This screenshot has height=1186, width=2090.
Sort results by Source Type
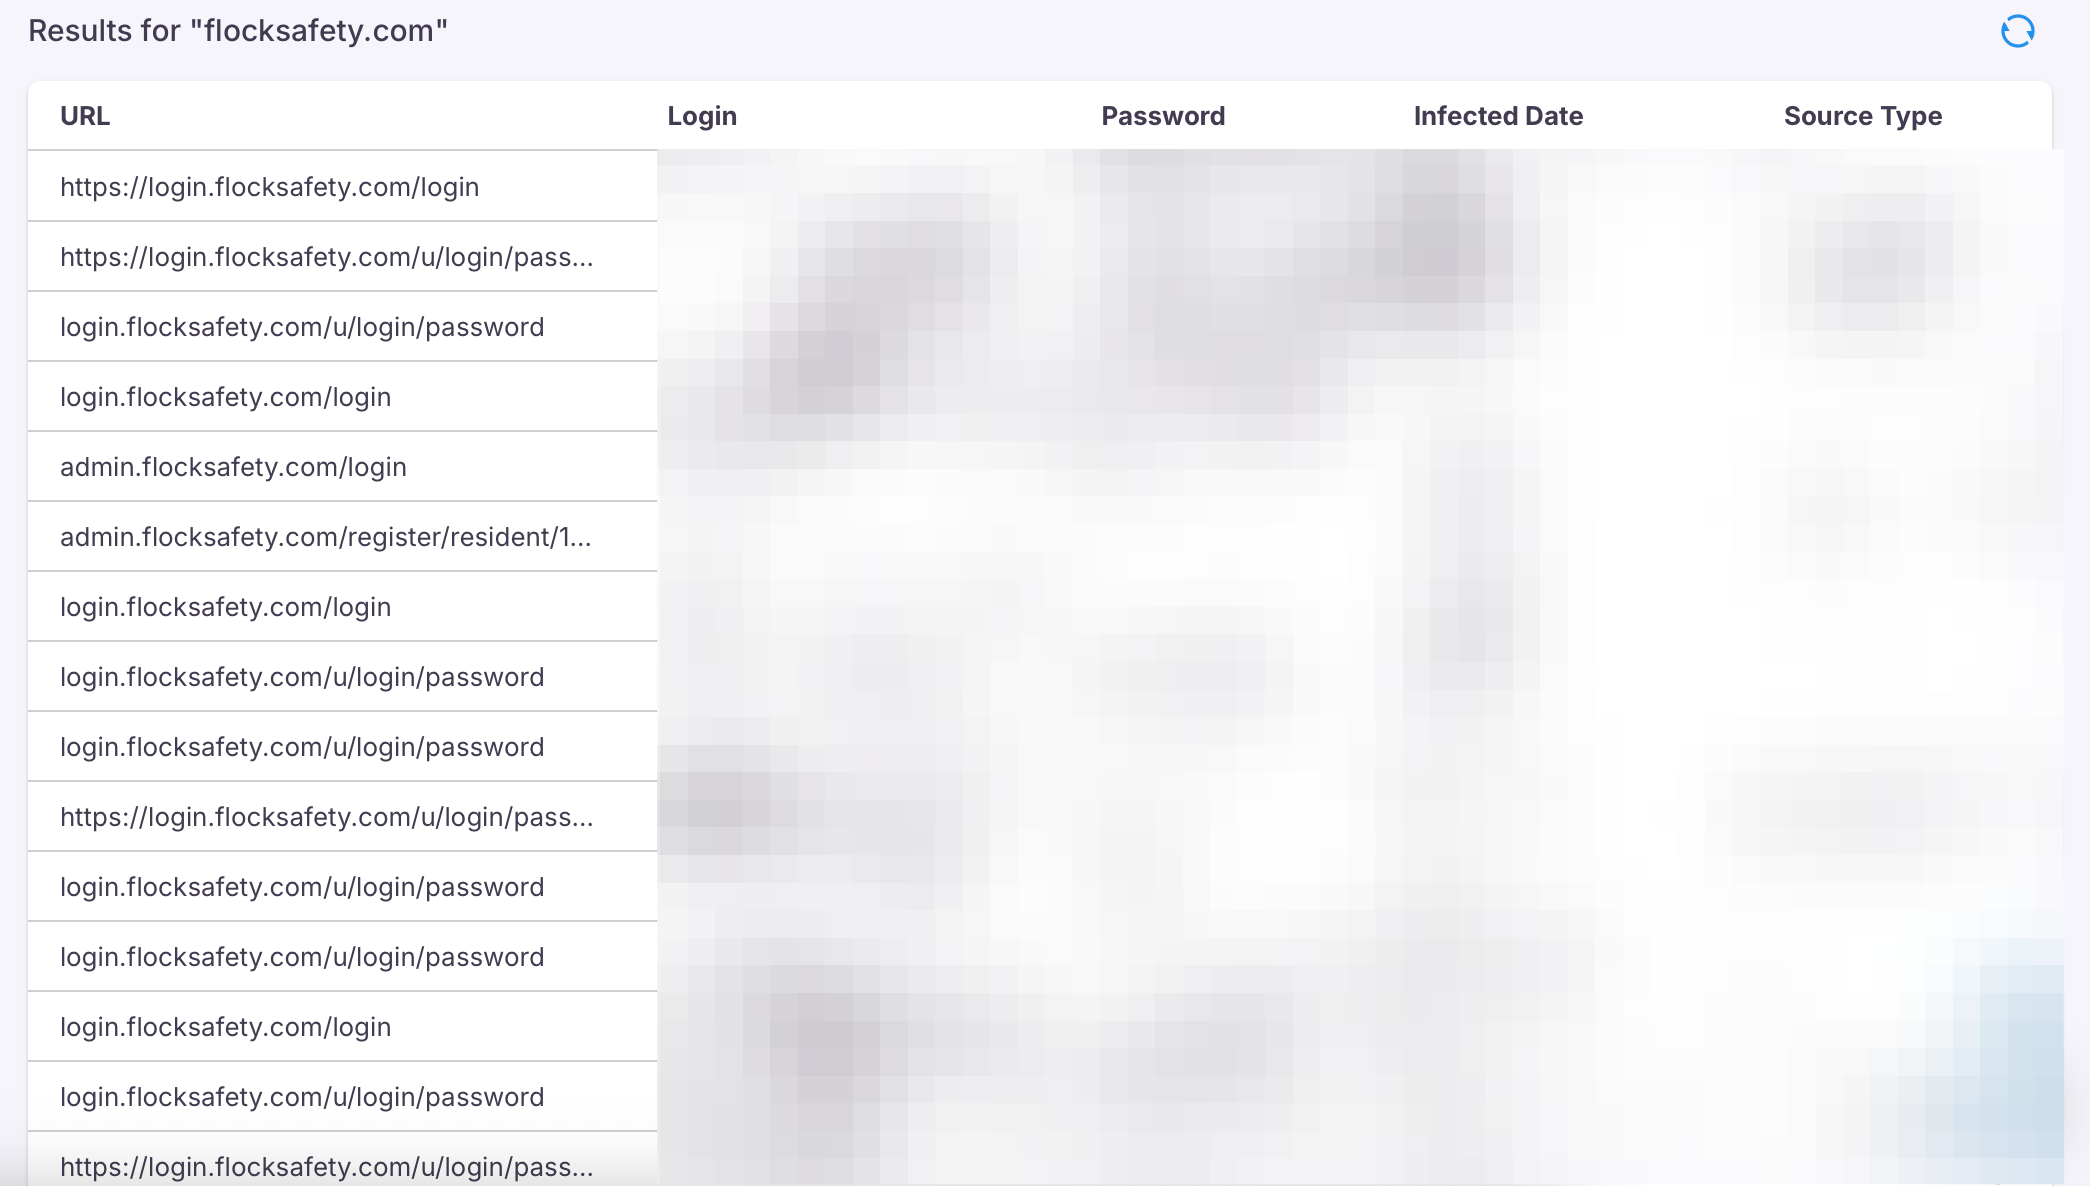1861,115
